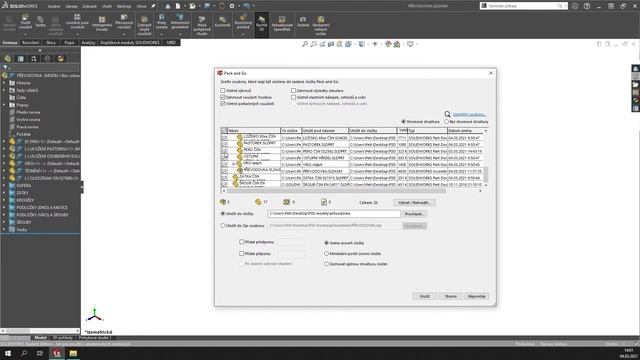The width and height of the screenshot is (640, 360).
Task: Click the Windows Start button
Action: [x=8, y=353]
